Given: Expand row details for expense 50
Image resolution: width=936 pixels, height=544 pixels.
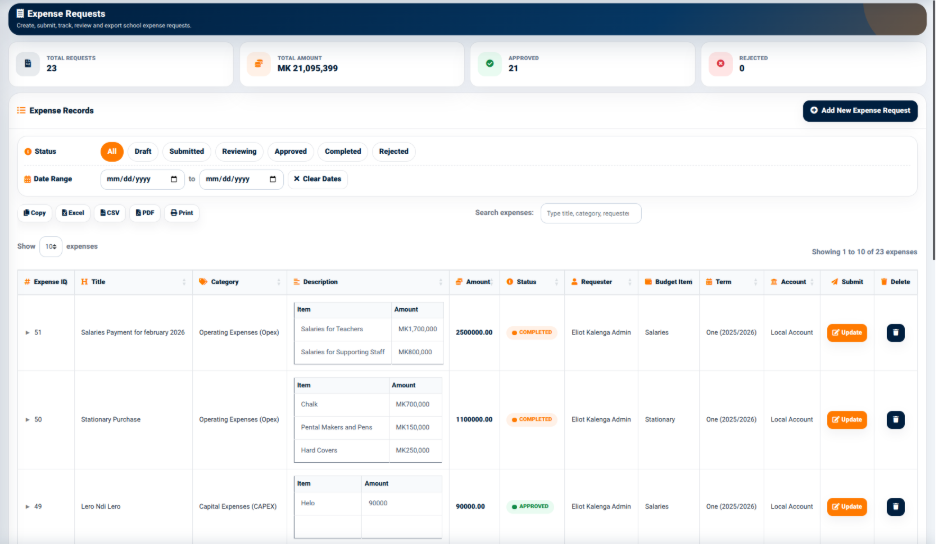Looking at the screenshot, I should click(x=27, y=420).
